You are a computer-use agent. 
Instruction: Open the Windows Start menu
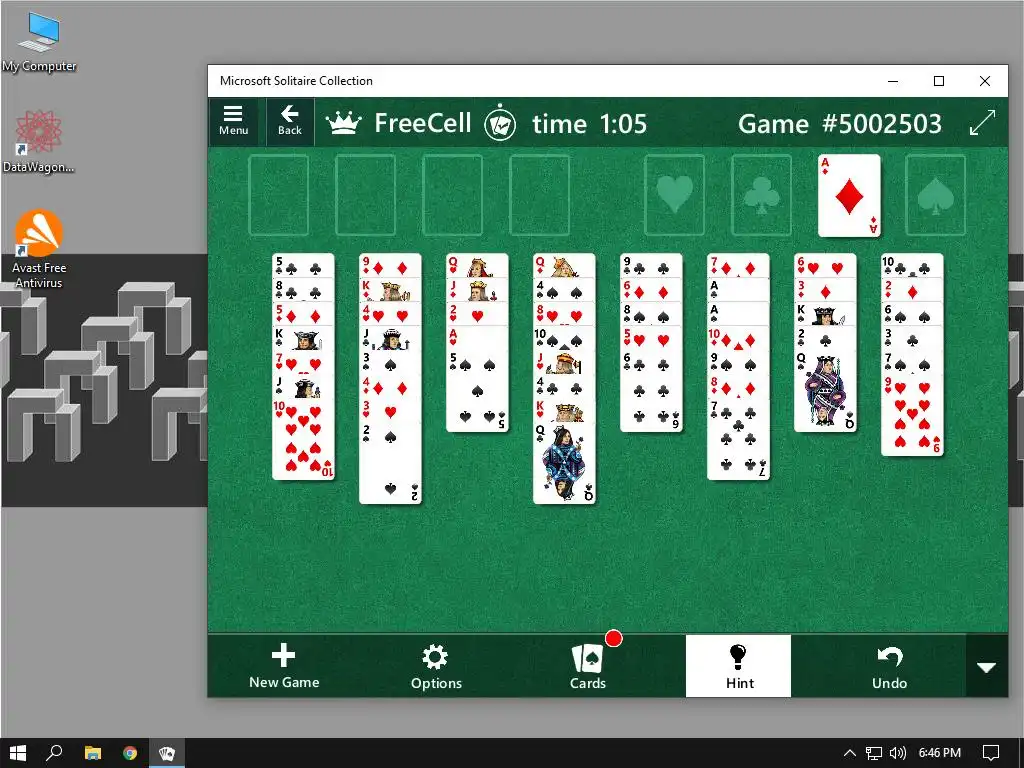click(18, 753)
